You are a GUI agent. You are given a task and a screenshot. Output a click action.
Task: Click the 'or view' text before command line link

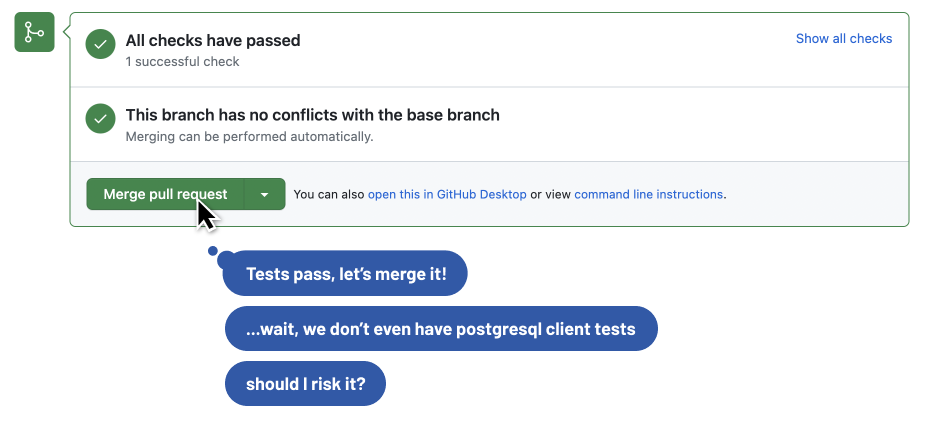[x=550, y=194]
